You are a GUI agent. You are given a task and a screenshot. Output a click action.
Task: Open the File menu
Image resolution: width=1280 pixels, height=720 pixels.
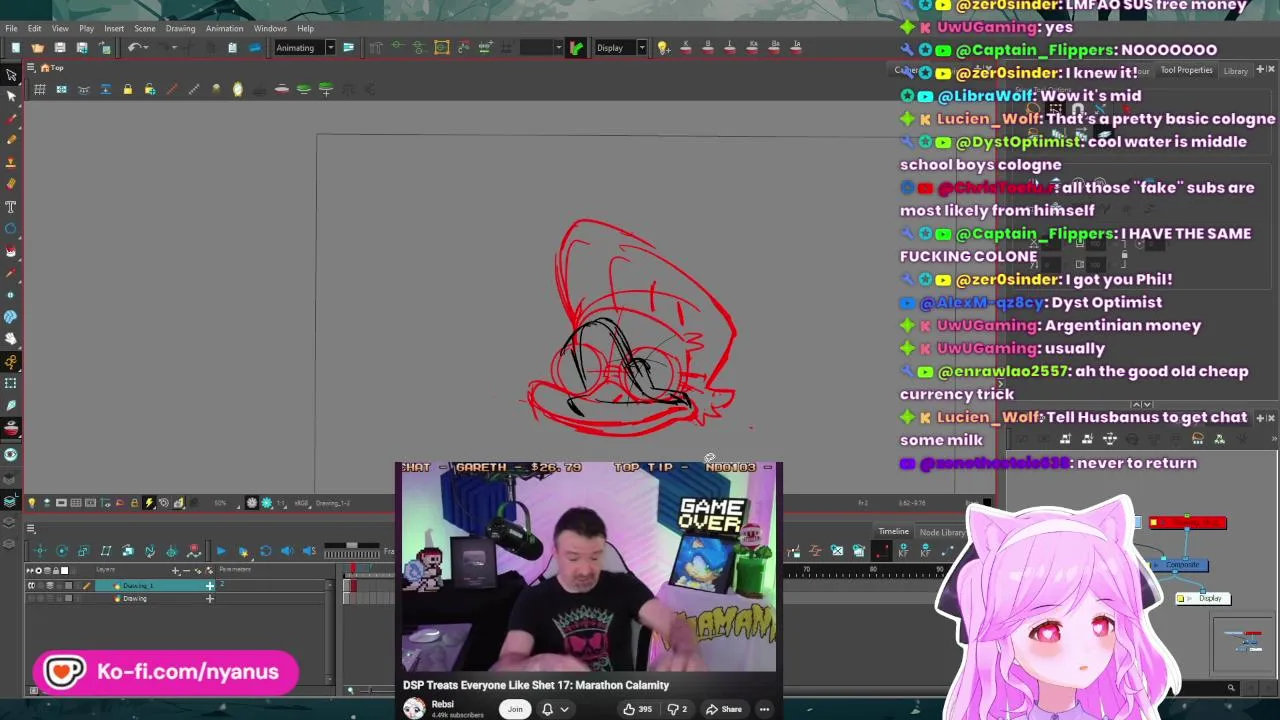tap(11, 28)
